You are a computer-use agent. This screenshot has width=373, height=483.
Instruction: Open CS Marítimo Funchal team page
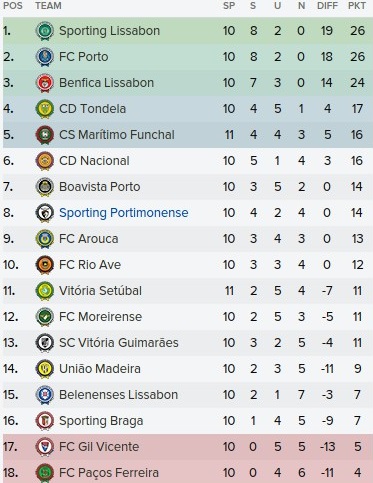click(117, 135)
